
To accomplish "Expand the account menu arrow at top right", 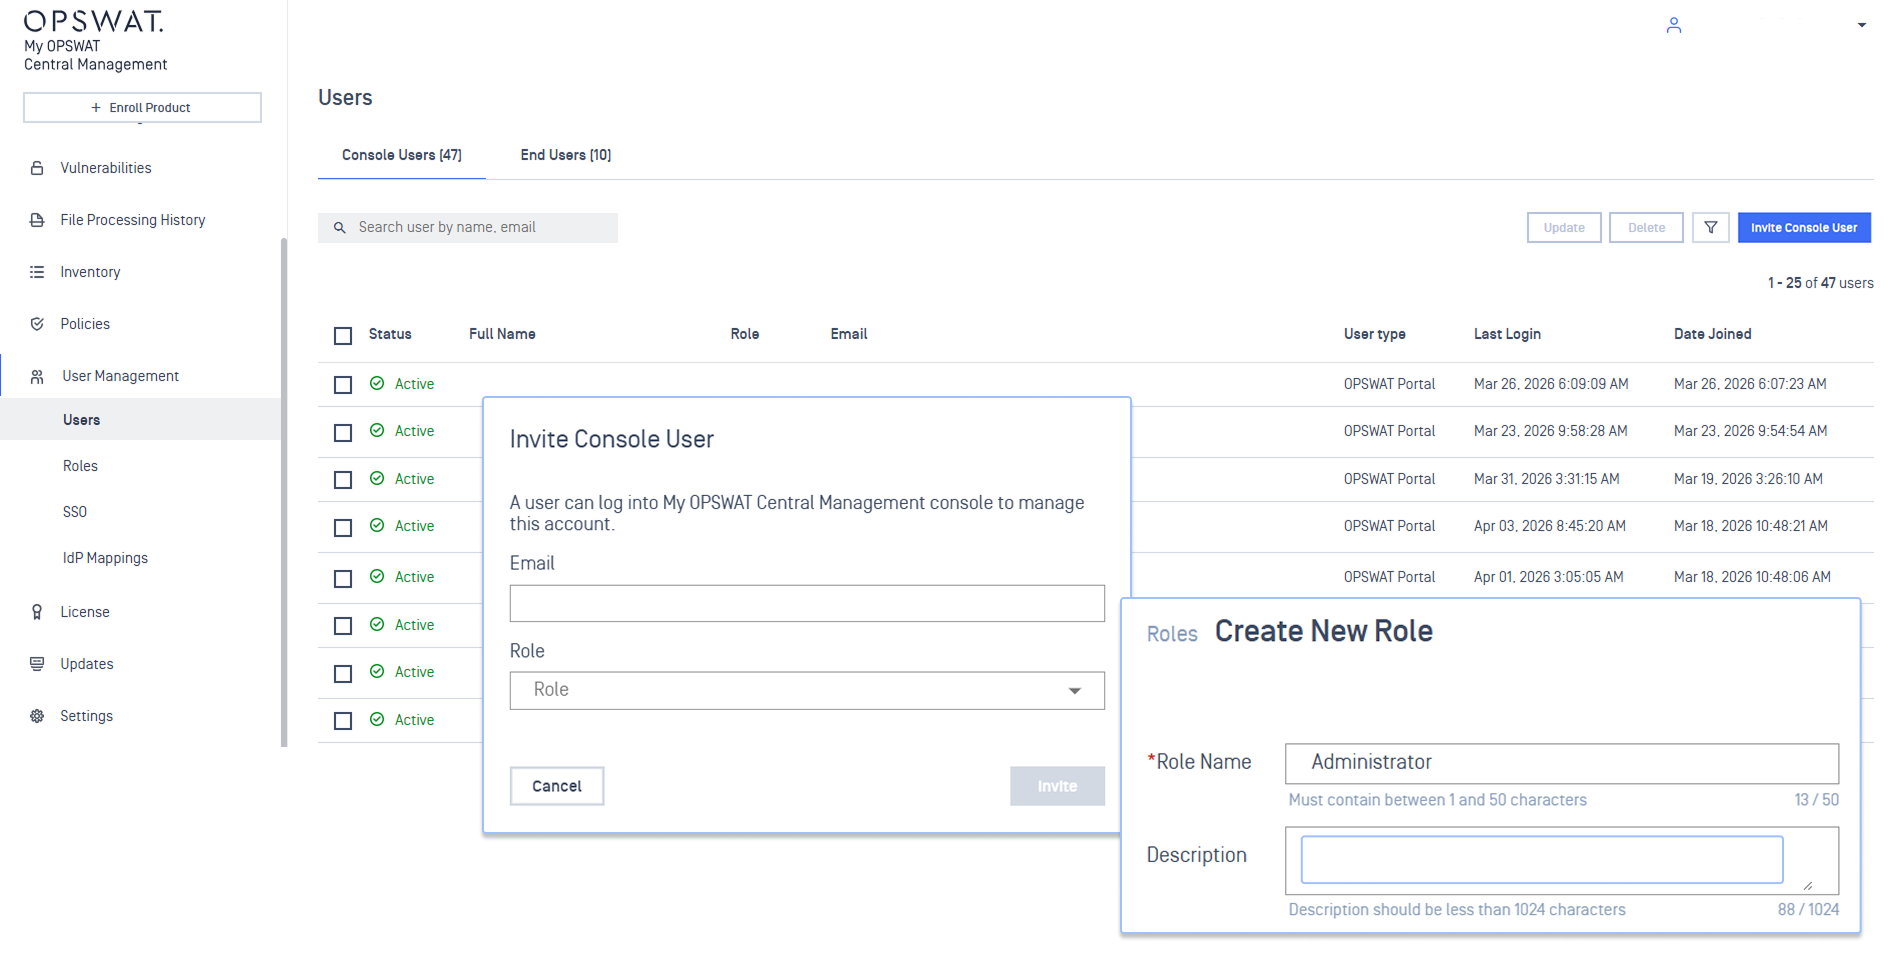I will (x=1861, y=26).
